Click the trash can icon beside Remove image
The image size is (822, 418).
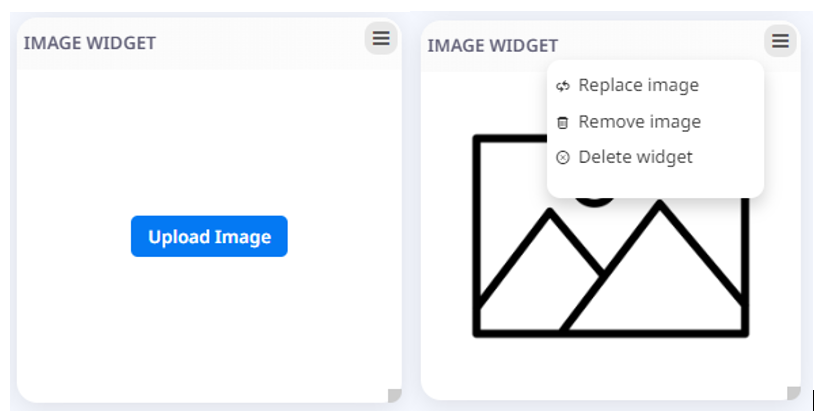tap(563, 123)
